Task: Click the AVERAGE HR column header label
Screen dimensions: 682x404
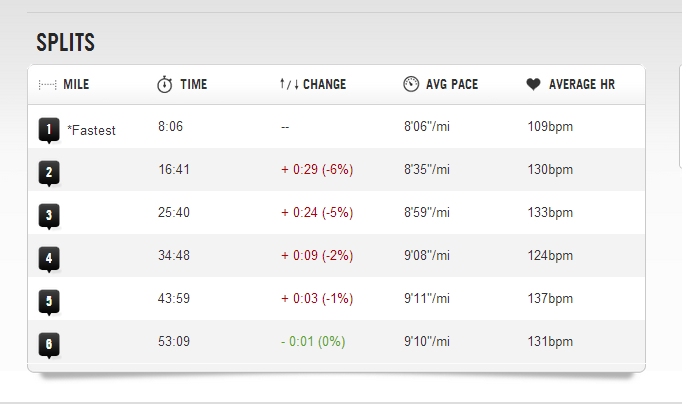Action: pyautogui.click(x=582, y=84)
